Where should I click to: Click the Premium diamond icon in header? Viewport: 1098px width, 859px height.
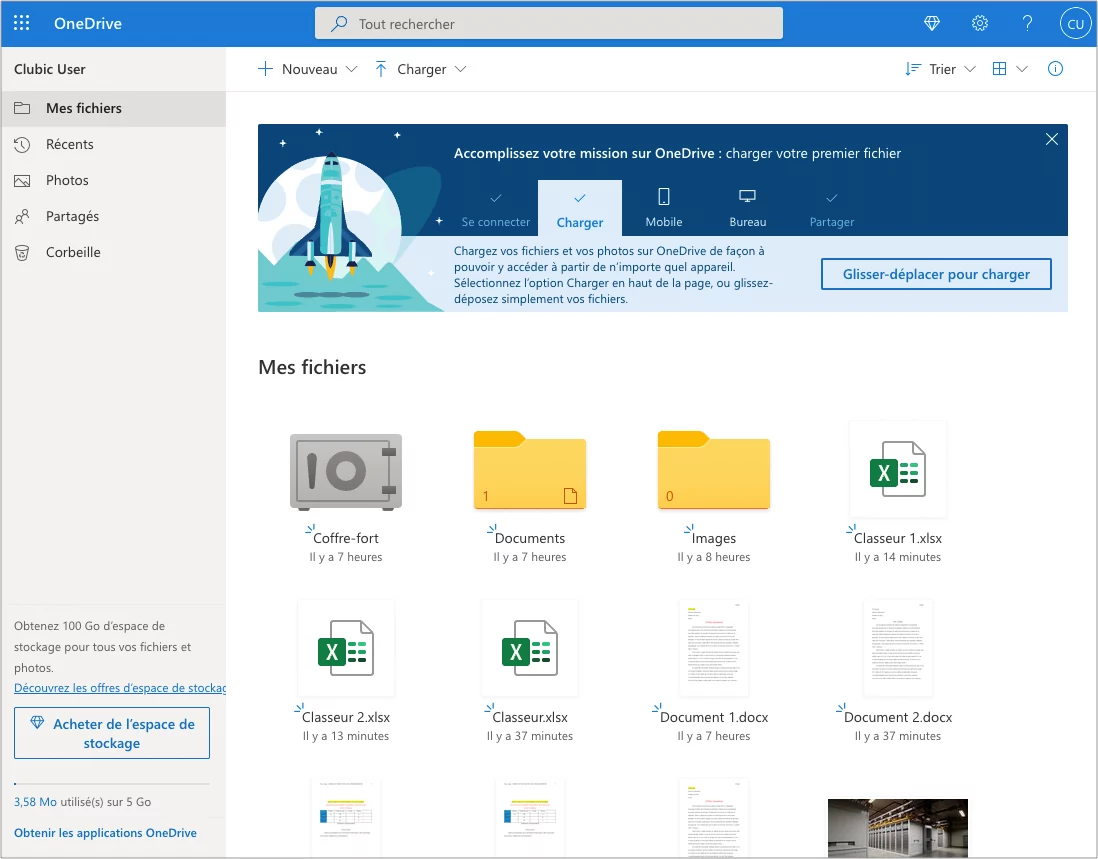click(932, 24)
